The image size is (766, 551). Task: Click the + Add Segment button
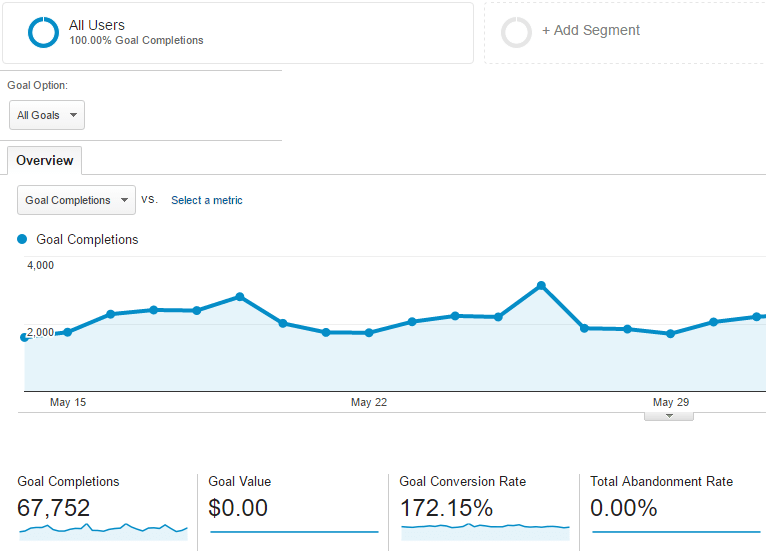click(x=590, y=31)
